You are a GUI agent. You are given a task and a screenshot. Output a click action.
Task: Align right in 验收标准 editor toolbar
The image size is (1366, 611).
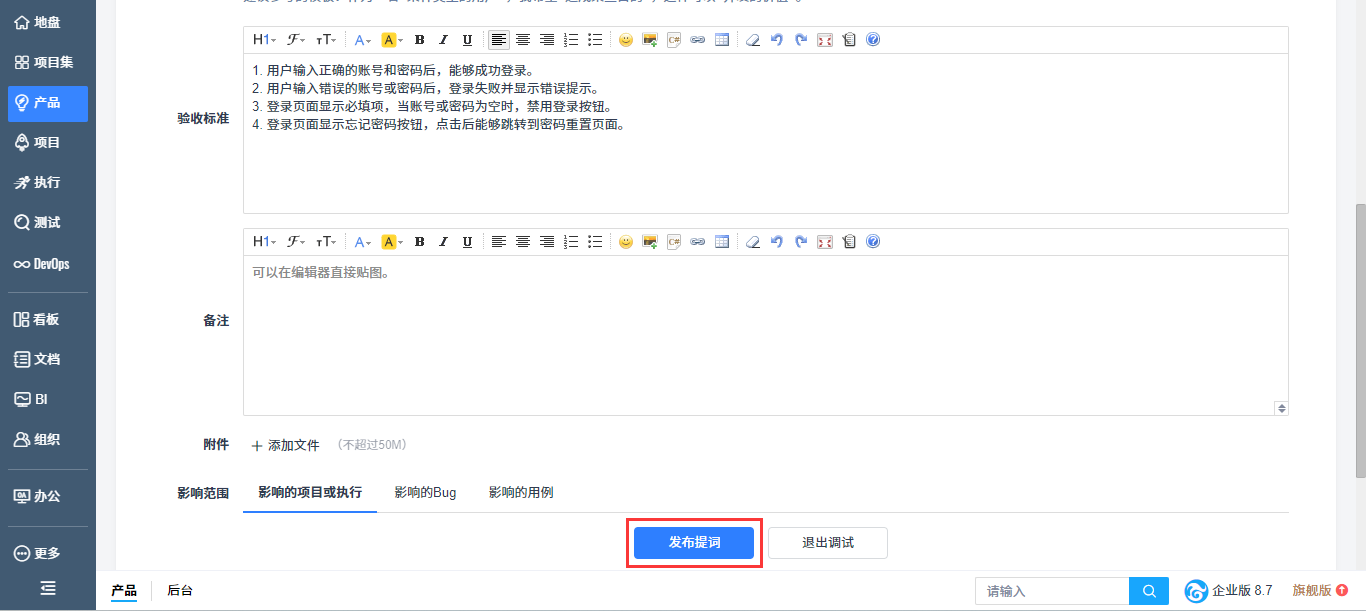tap(547, 40)
